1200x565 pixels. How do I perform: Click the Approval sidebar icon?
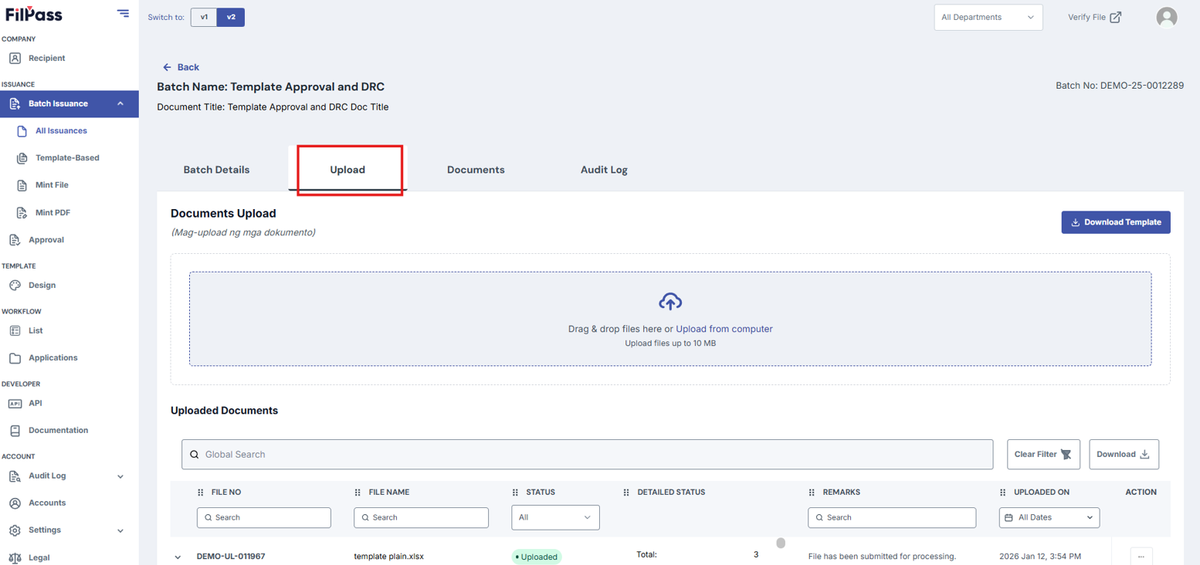tap(15, 240)
